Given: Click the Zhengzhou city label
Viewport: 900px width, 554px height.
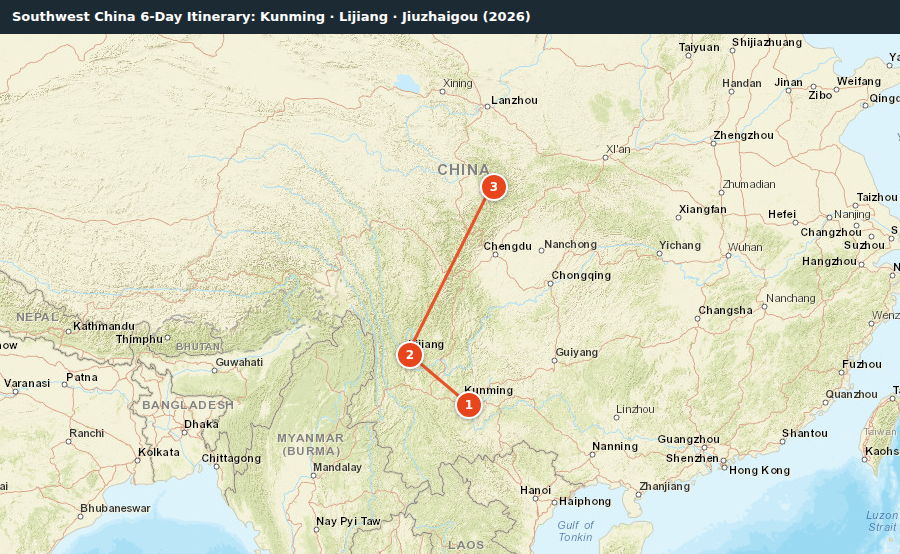Looking at the screenshot, I should (x=743, y=135).
